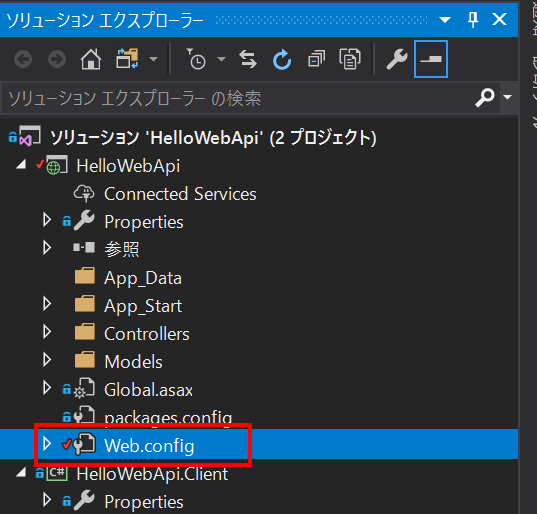Click the Forward navigation arrow in toolbar

(57, 59)
